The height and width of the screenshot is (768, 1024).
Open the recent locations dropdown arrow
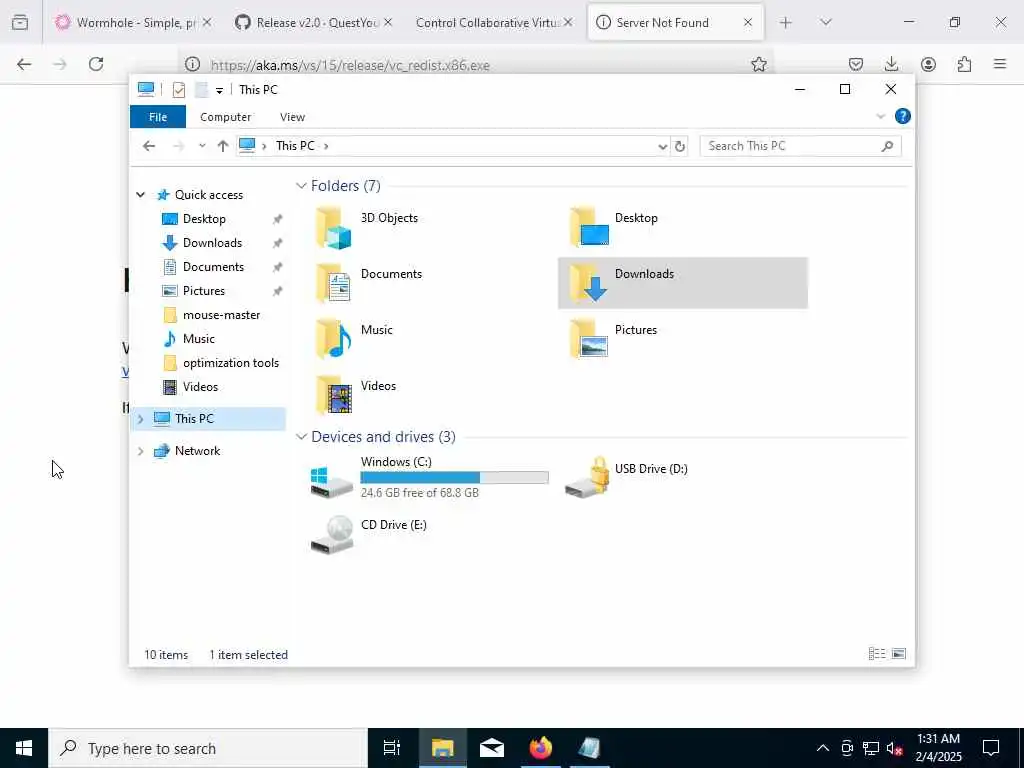point(202,146)
